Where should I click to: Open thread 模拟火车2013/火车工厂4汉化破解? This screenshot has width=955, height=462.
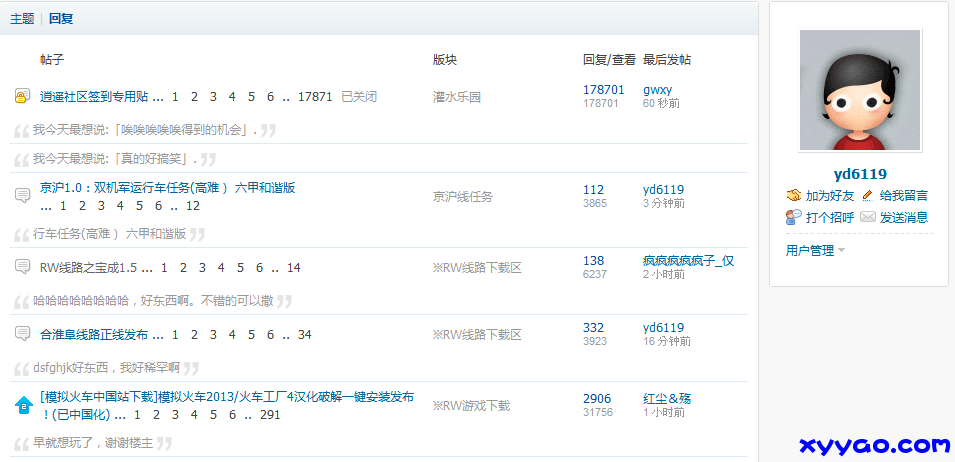click(227, 397)
